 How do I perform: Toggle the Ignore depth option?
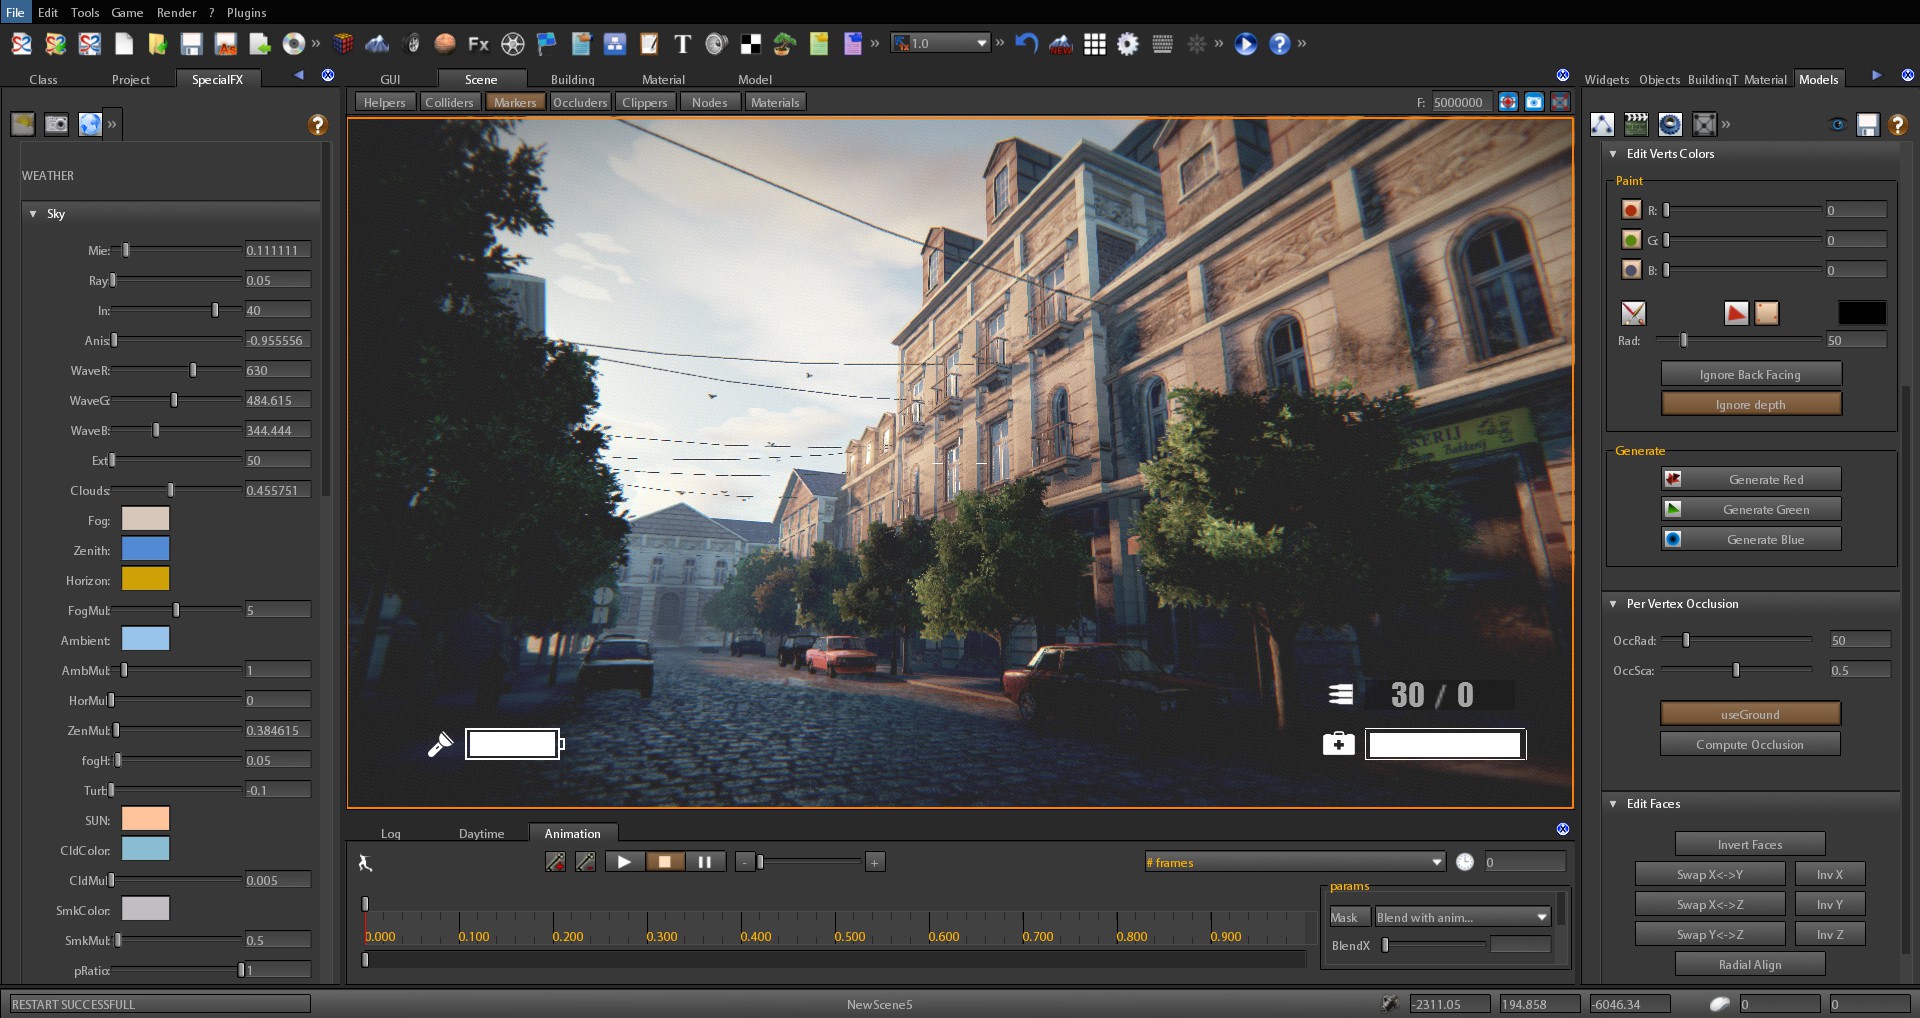(1750, 404)
